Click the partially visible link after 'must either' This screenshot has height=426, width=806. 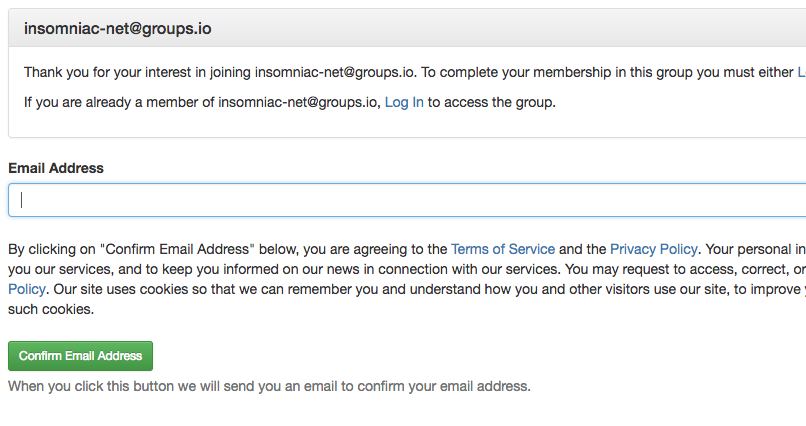coord(801,72)
